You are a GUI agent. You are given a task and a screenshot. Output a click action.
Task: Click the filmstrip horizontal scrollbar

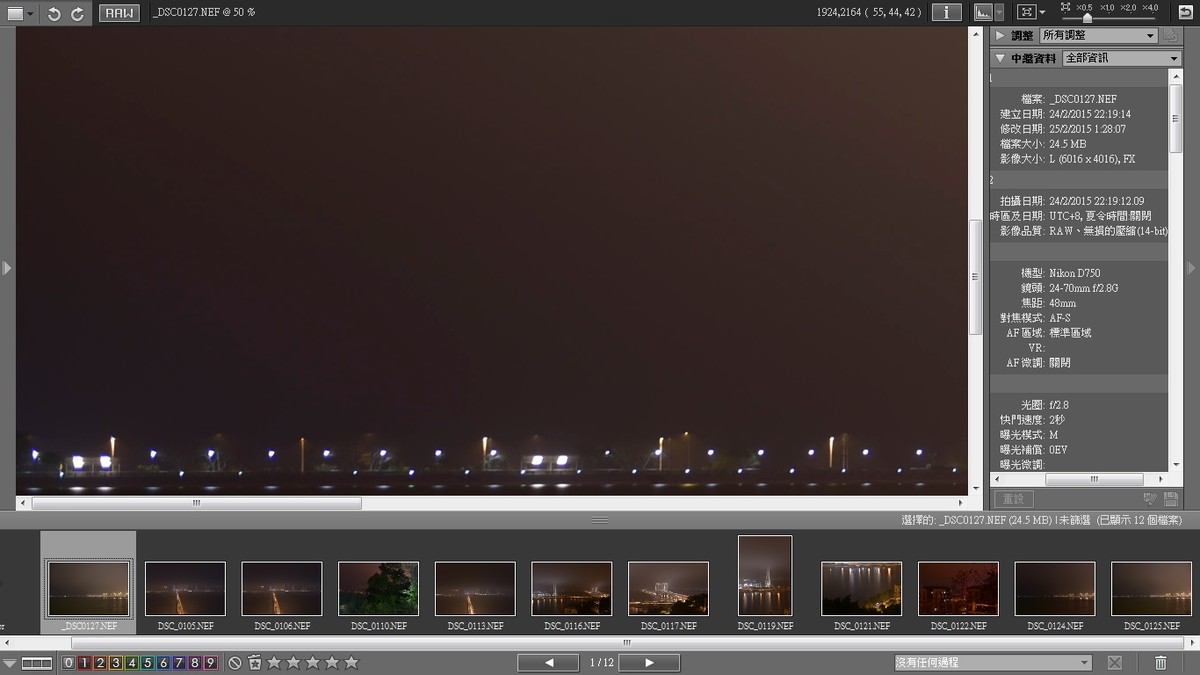pos(627,642)
